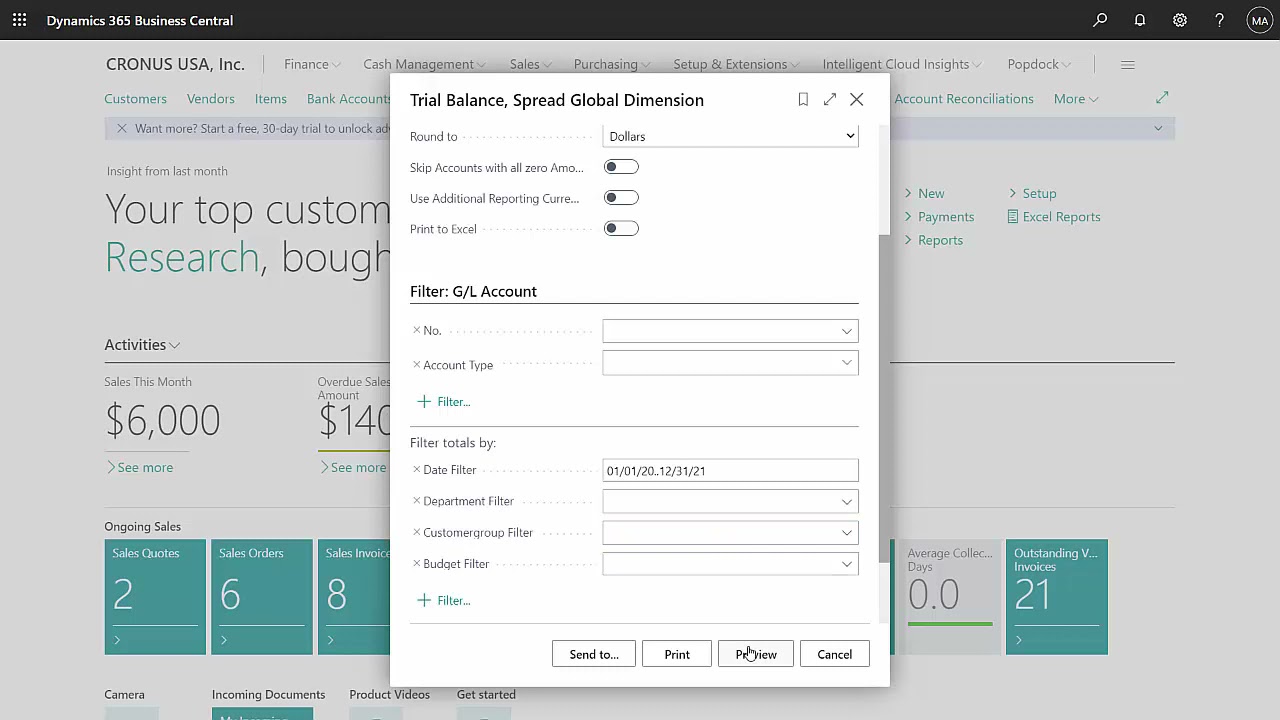1280x720 pixels.
Task: Open the Sales menu
Action: tap(530, 64)
